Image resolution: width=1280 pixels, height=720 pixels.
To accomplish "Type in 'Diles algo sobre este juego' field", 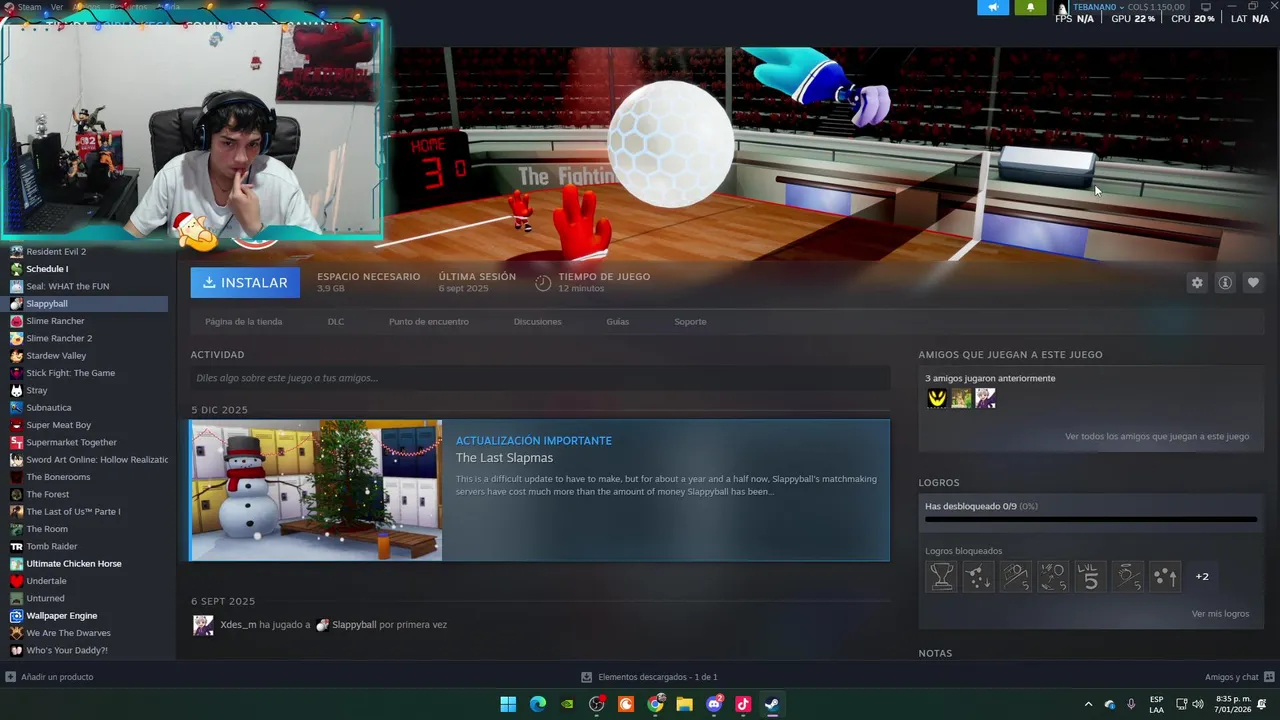I will (x=540, y=378).
